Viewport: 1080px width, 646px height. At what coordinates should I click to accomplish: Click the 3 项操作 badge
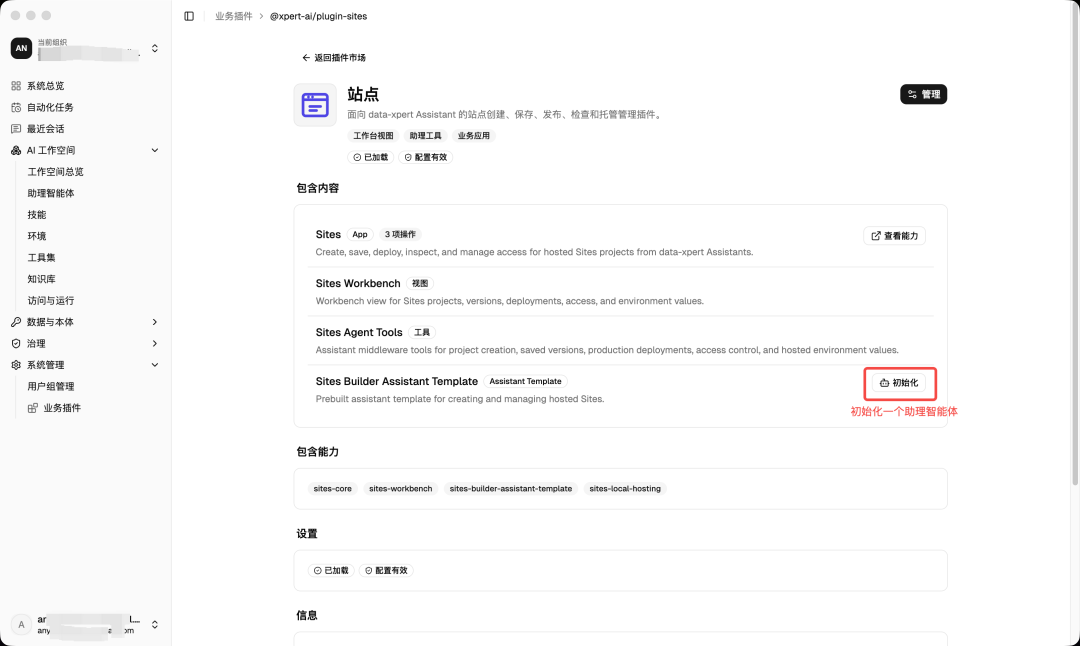tap(400, 234)
